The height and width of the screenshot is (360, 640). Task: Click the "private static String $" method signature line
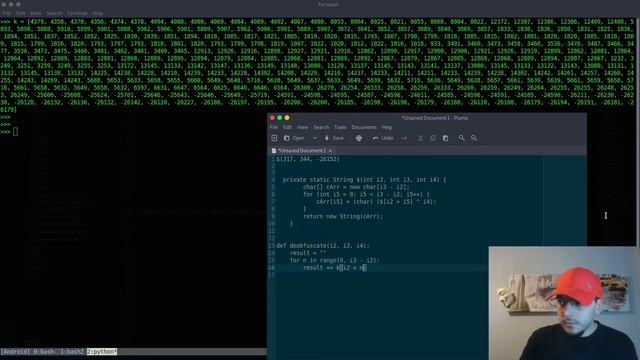coord(364,180)
